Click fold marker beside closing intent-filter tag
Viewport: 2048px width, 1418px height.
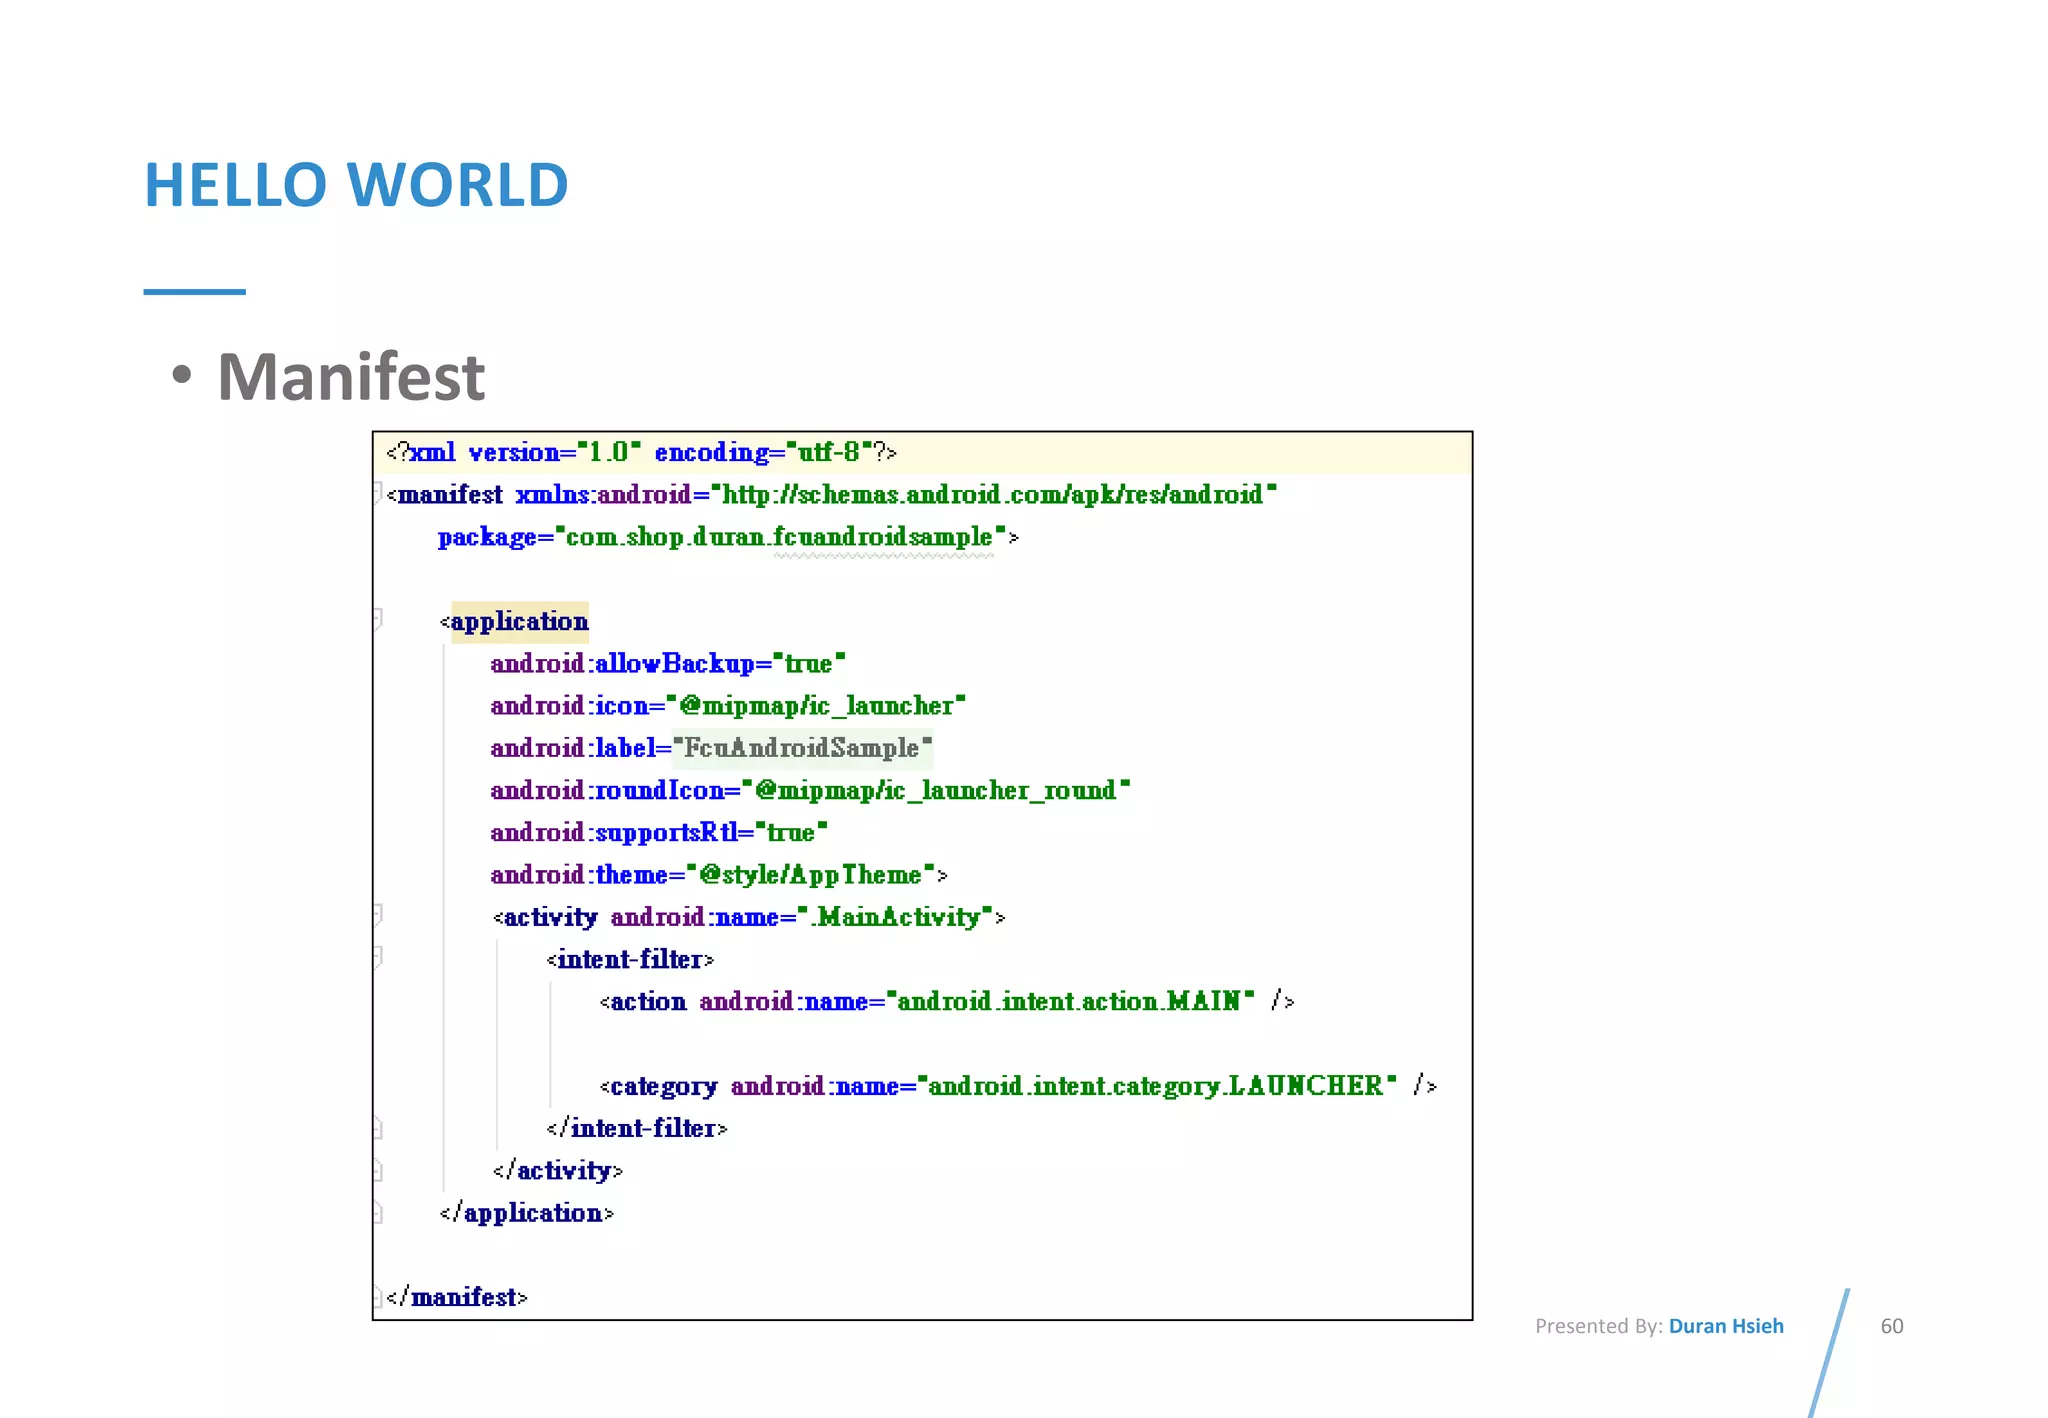click(378, 1129)
